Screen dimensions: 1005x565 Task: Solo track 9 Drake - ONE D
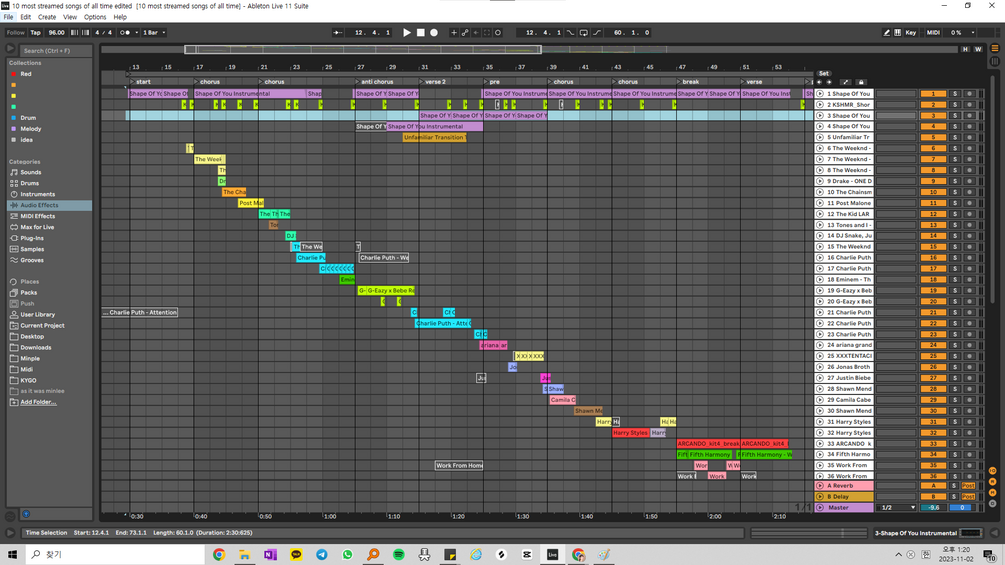pos(954,181)
